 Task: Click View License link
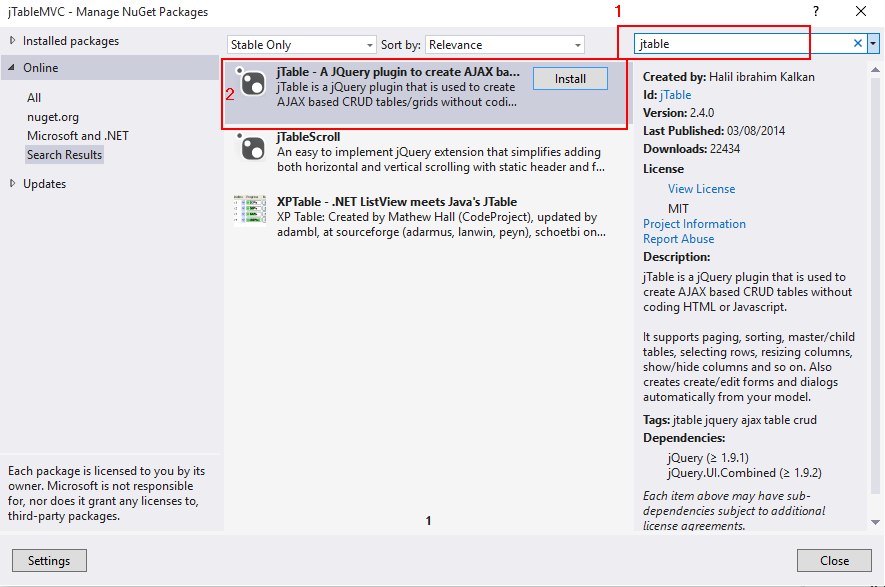702,189
